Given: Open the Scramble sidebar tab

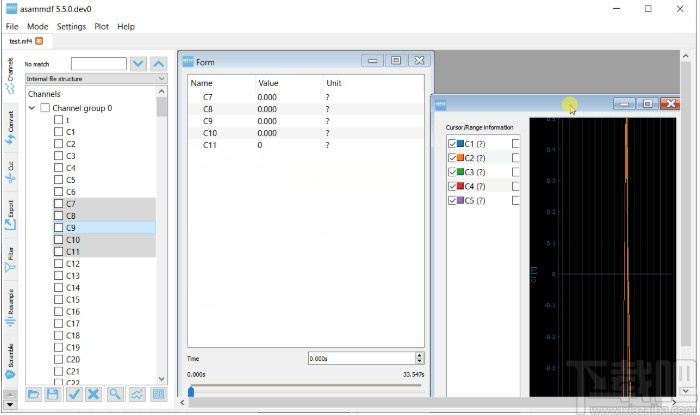Looking at the screenshot, I should (10, 361).
